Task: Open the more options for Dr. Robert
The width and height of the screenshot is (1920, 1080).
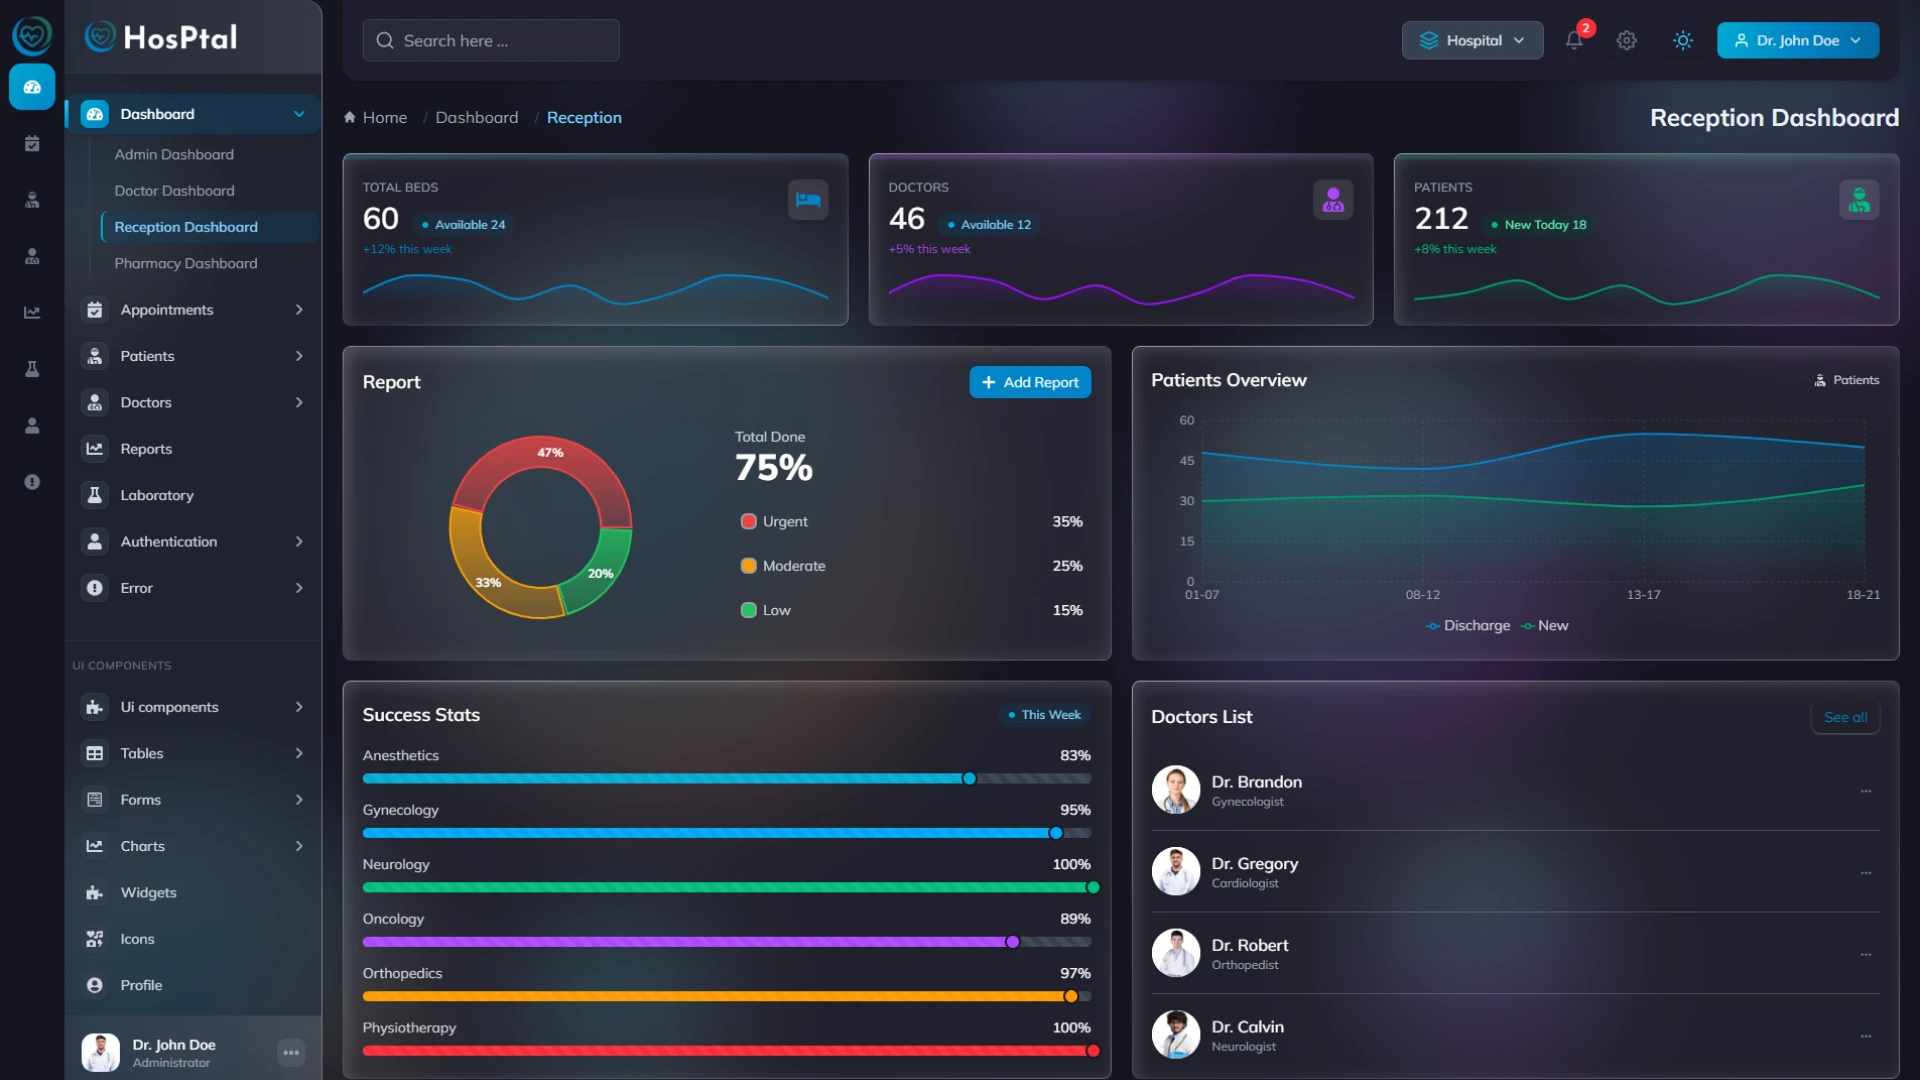Action: (1865, 955)
